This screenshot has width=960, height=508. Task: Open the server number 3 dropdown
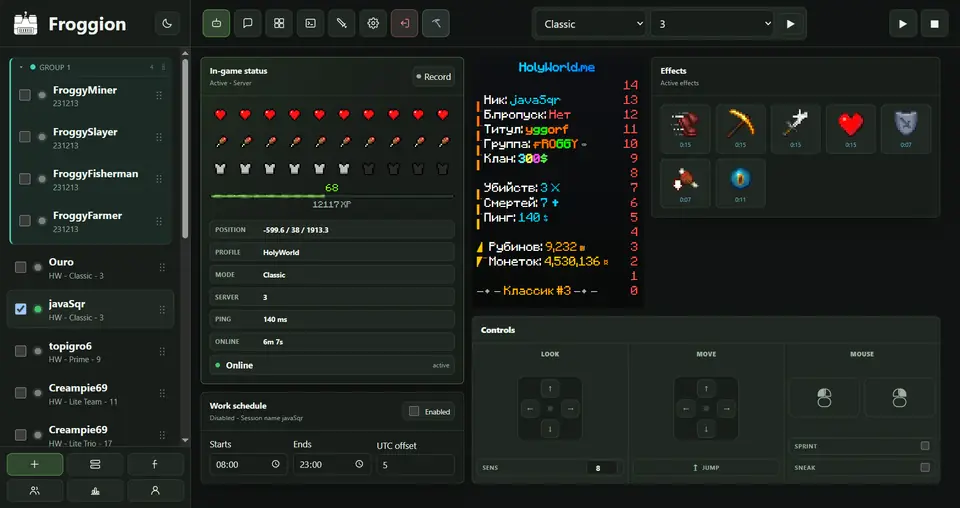click(x=713, y=24)
